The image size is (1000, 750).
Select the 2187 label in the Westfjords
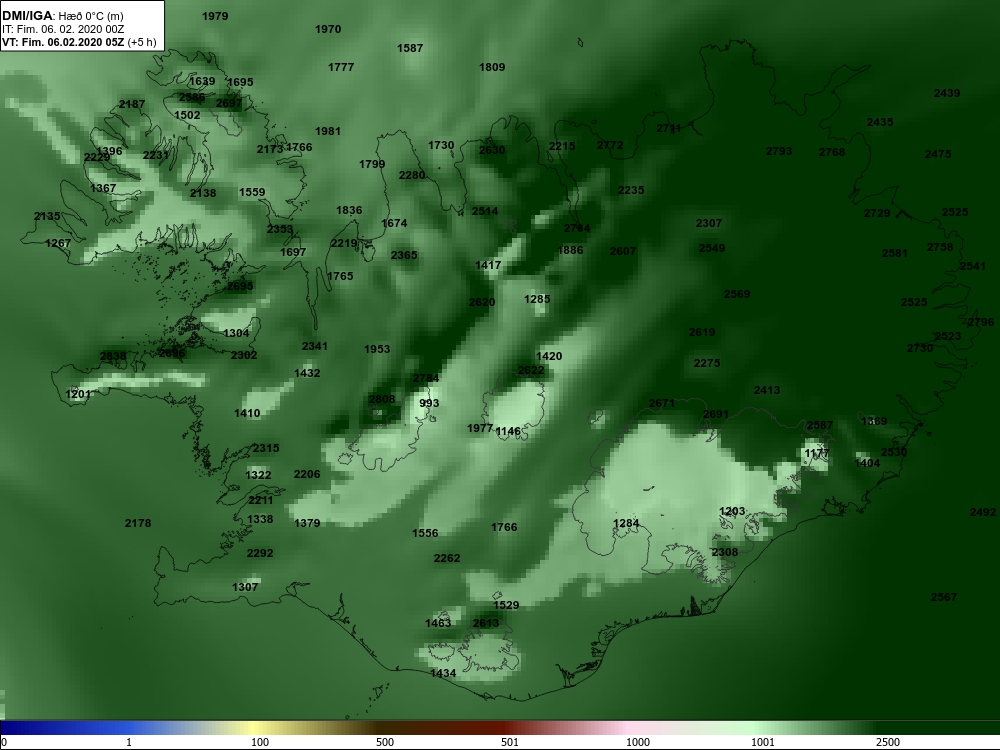coord(131,104)
